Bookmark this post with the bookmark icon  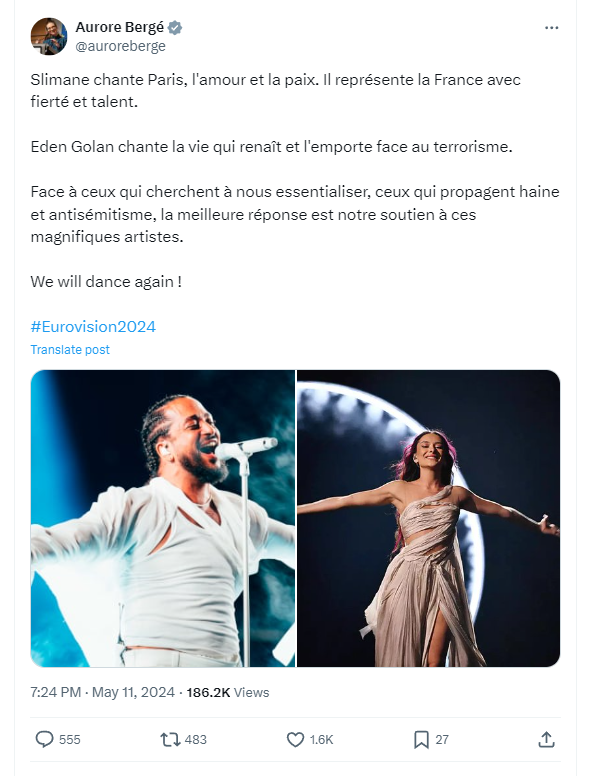coord(421,739)
